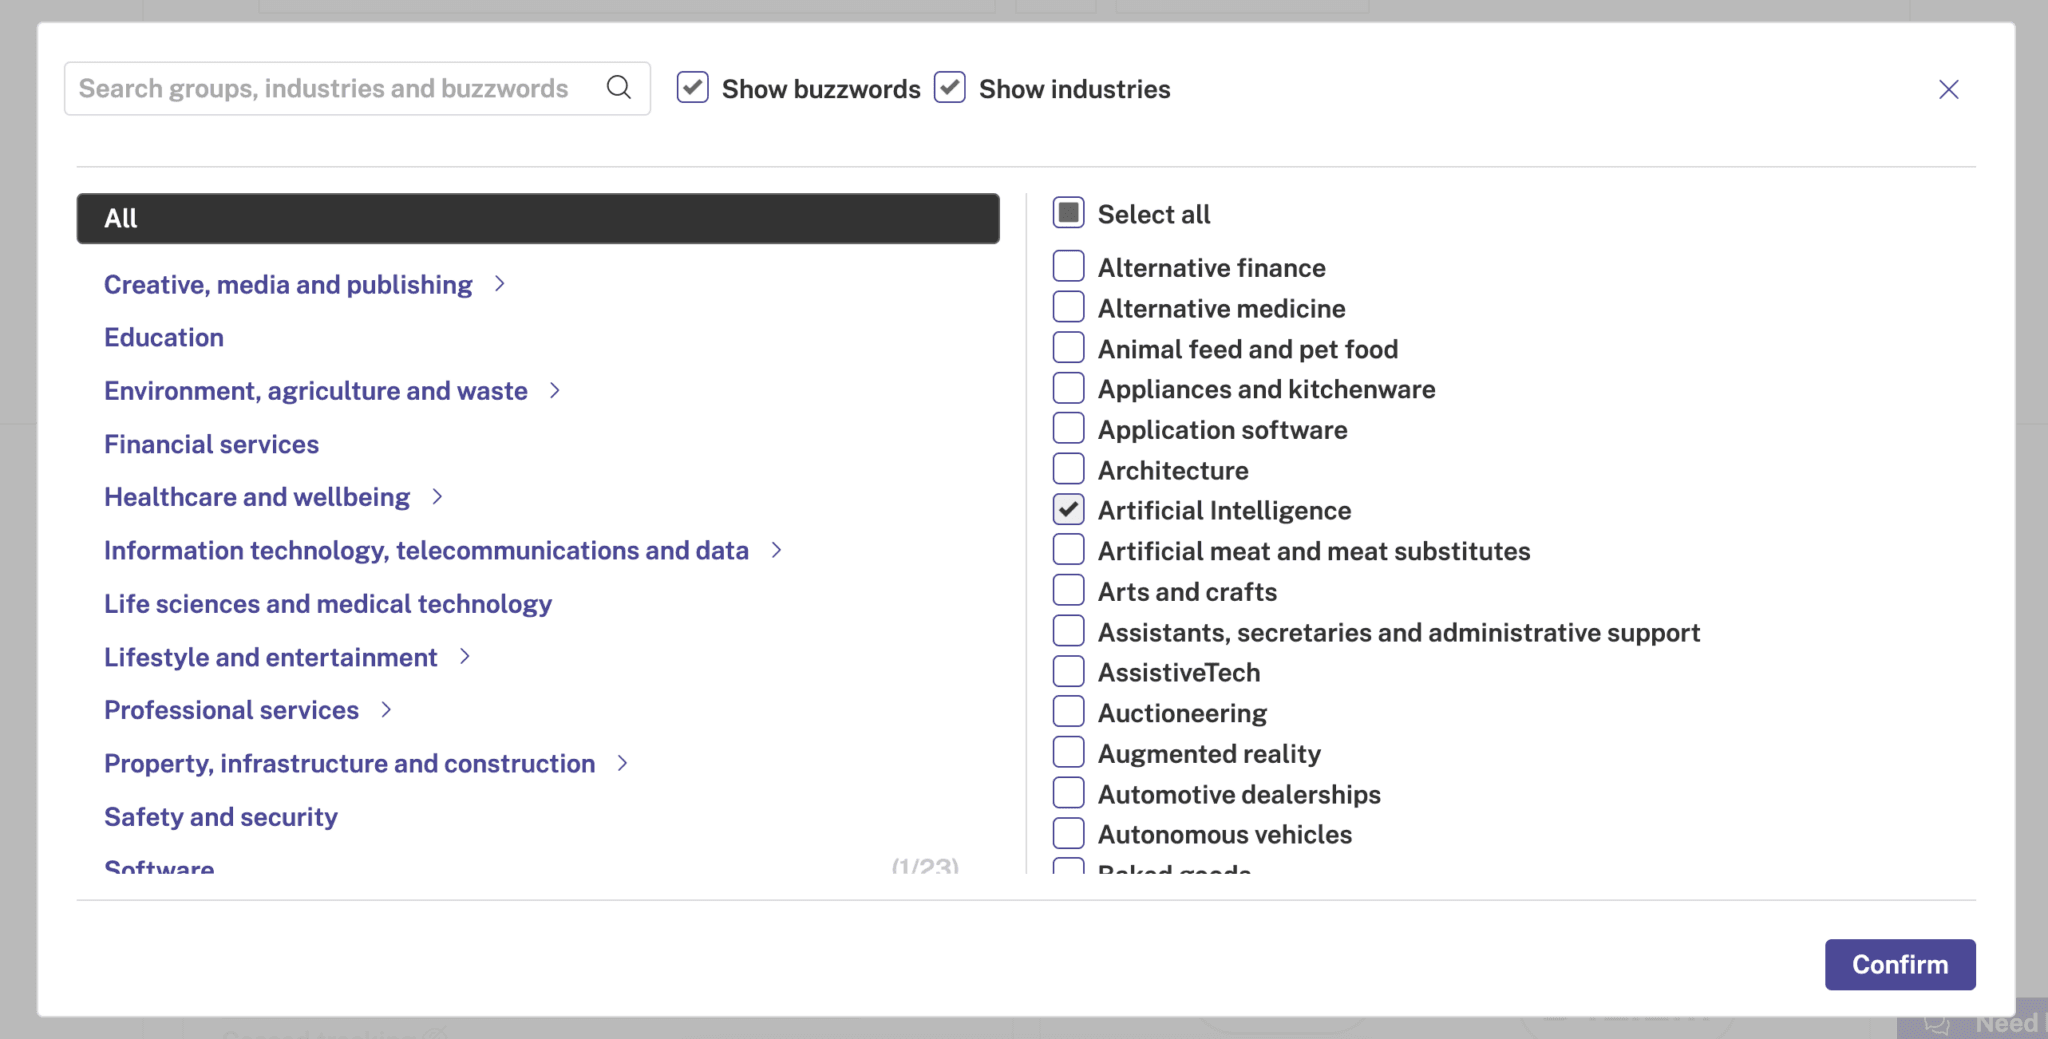Click the Alternative finance label text

tap(1212, 268)
